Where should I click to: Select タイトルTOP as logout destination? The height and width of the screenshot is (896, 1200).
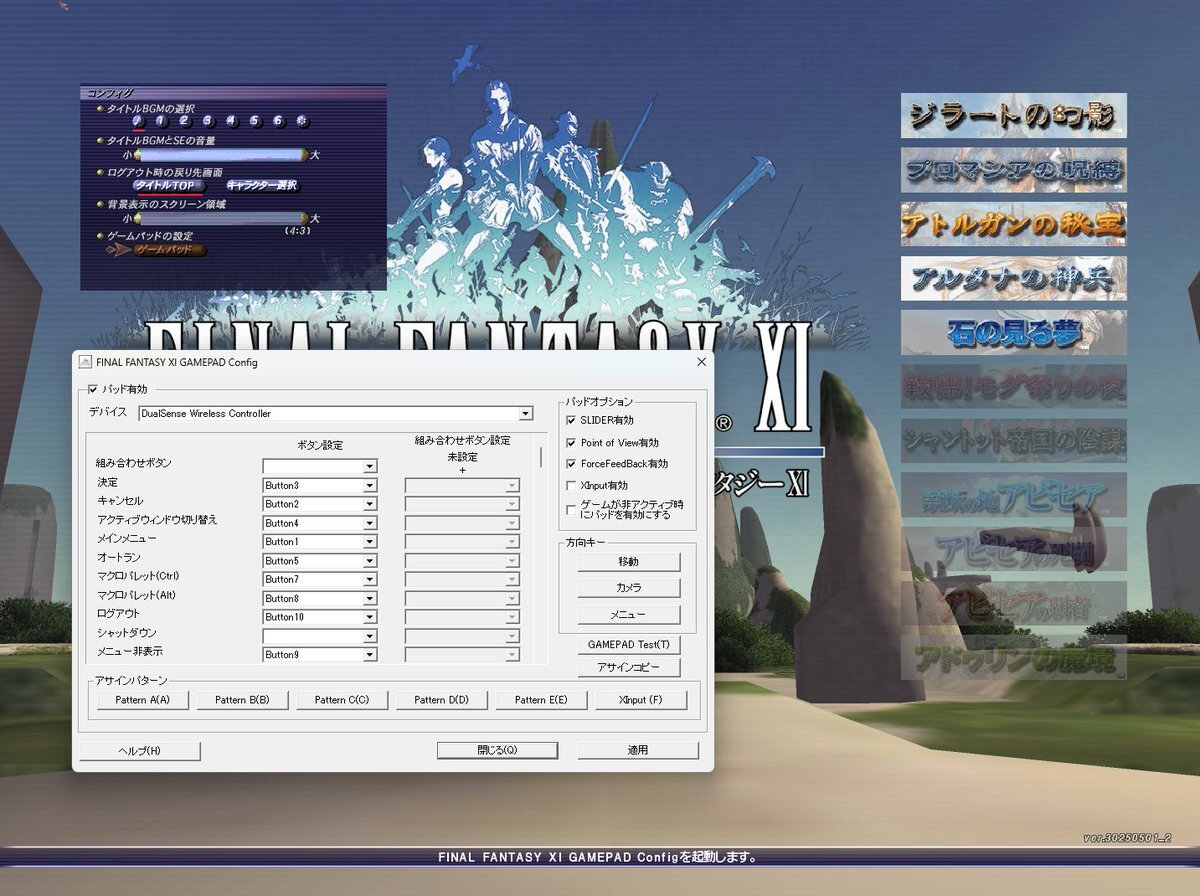pyautogui.click(x=168, y=186)
